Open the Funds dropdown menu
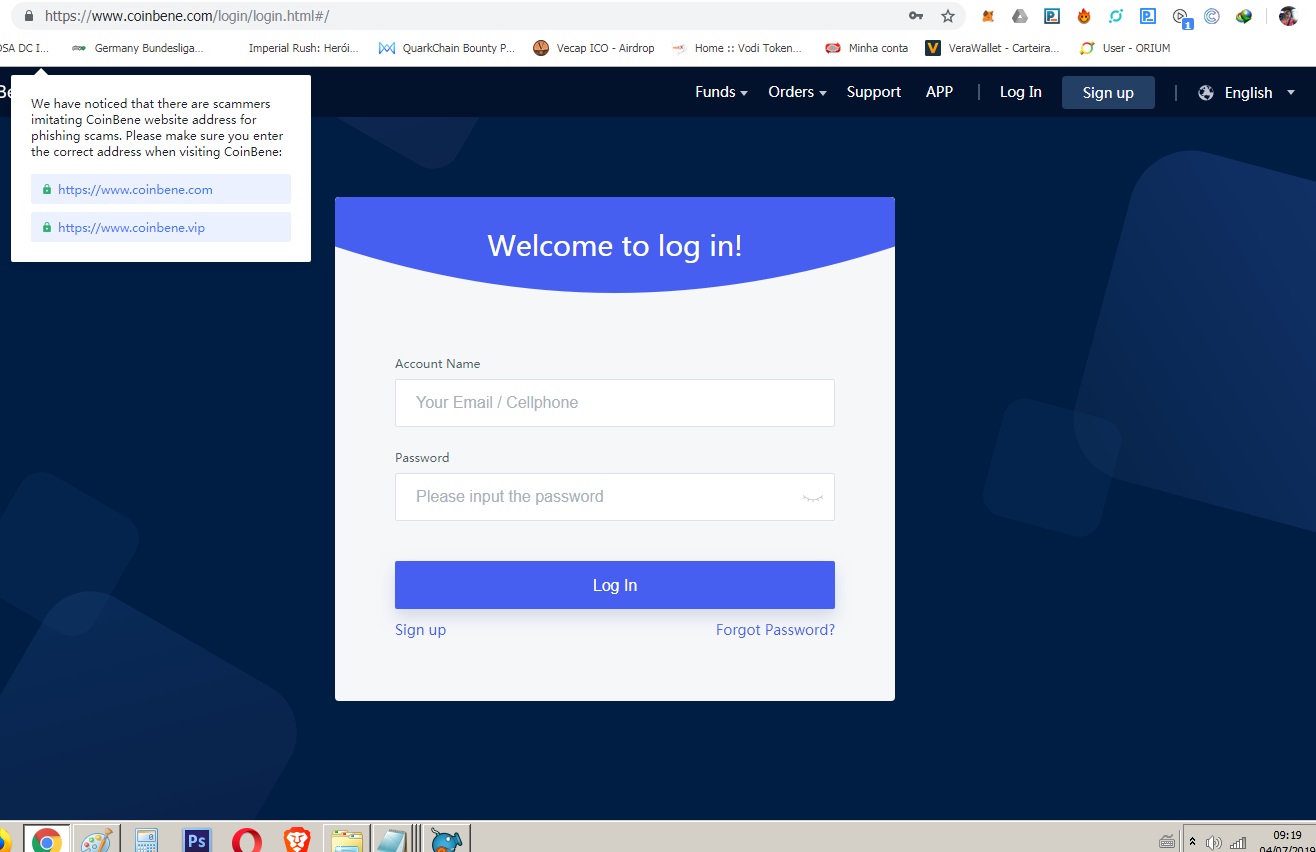 pyautogui.click(x=721, y=92)
